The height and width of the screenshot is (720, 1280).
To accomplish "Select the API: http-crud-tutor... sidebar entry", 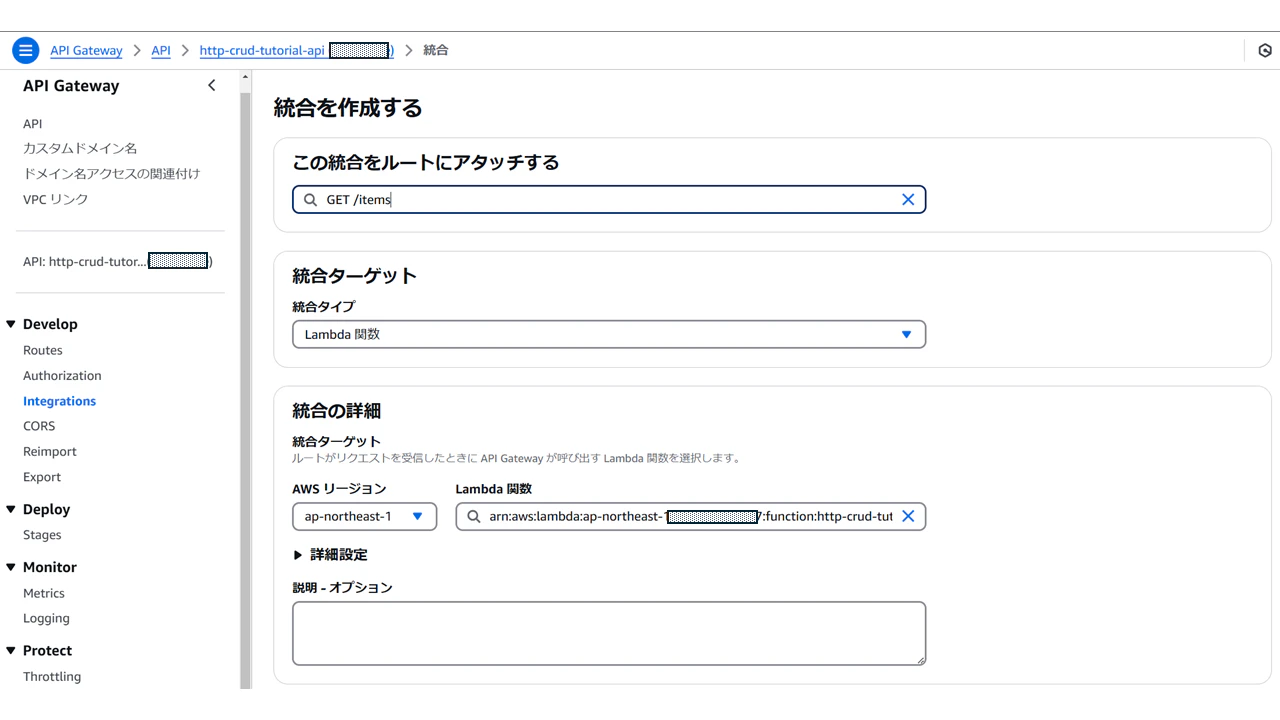I will [x=118, y=261].
